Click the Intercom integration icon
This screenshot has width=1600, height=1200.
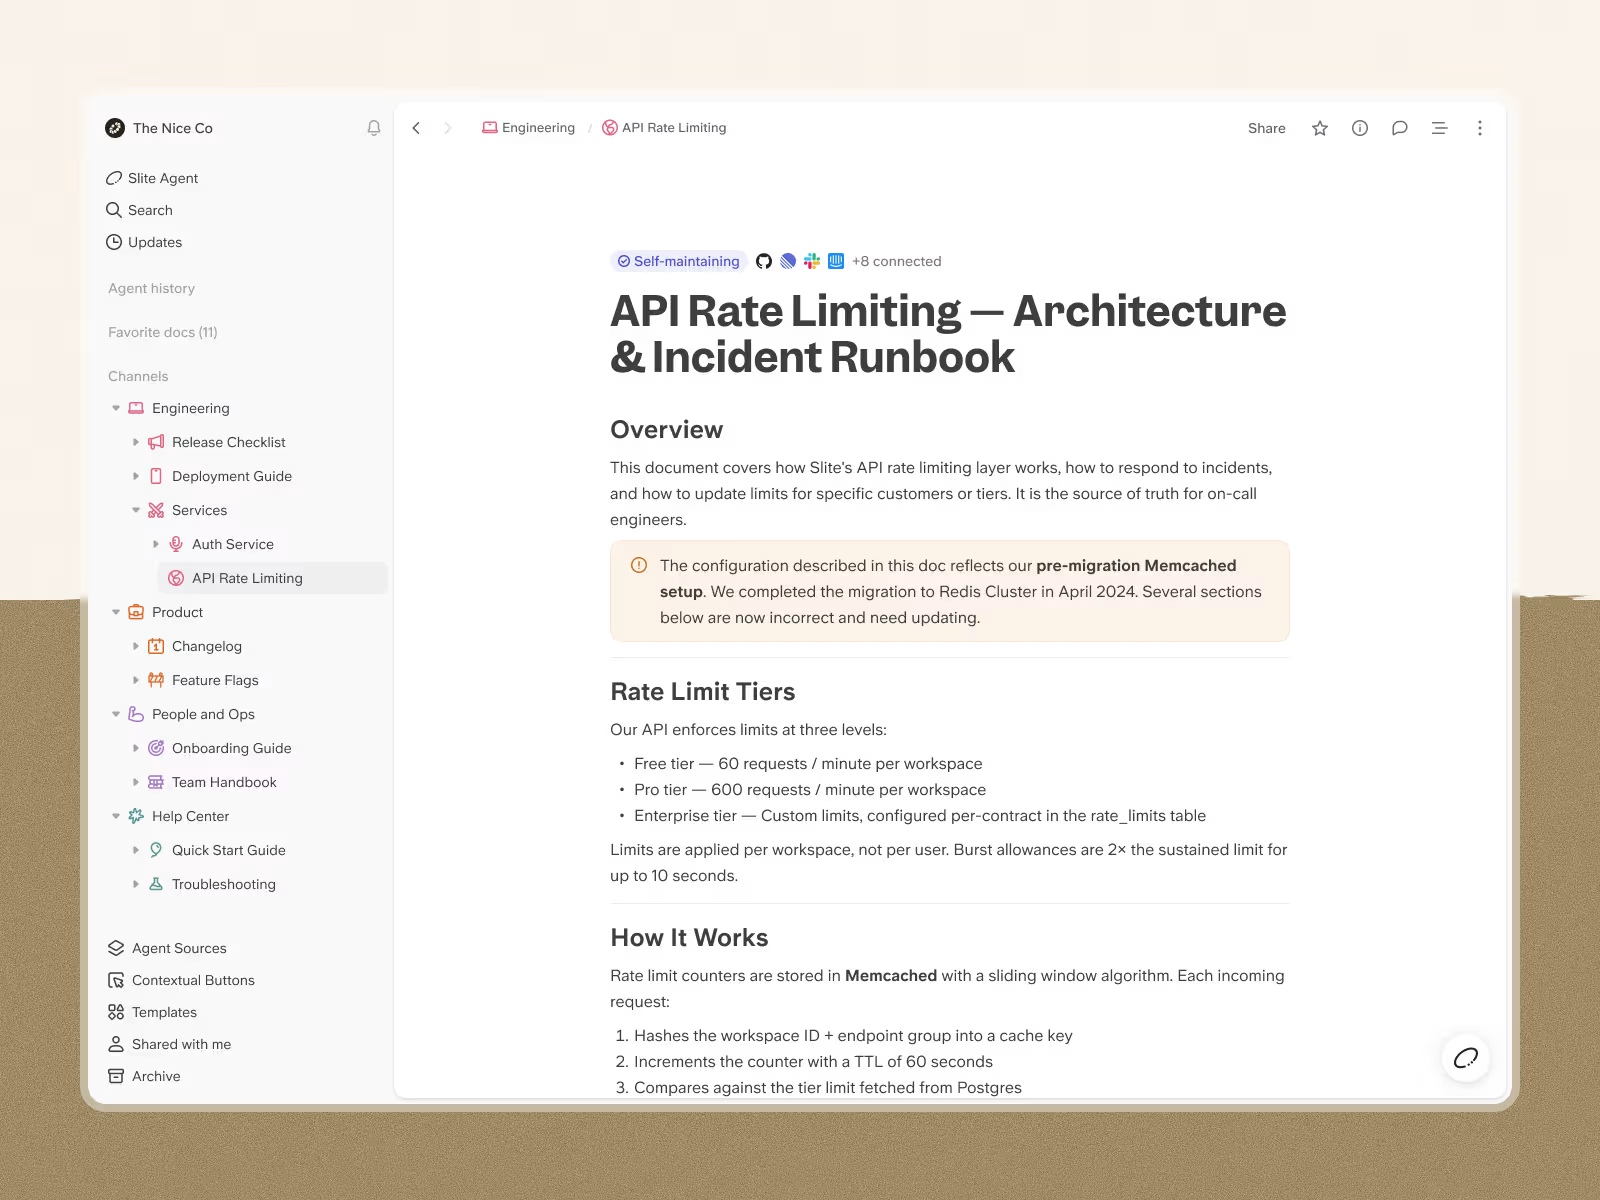point(836,261)
